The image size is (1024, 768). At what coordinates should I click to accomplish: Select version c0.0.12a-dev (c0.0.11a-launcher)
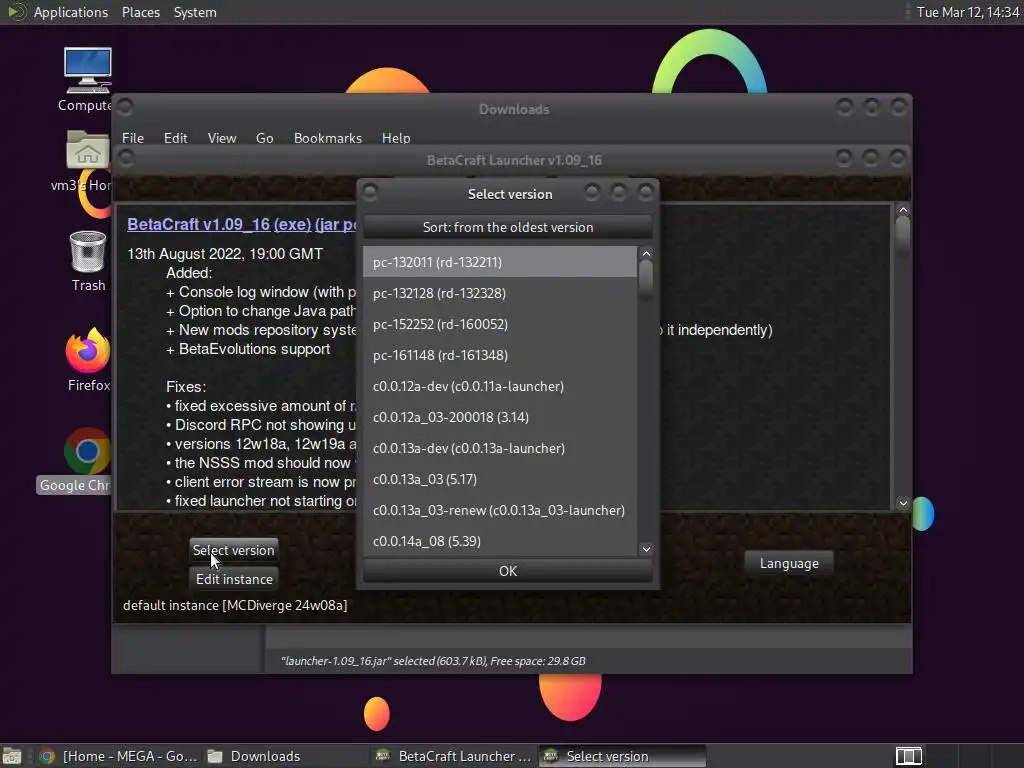500,386
